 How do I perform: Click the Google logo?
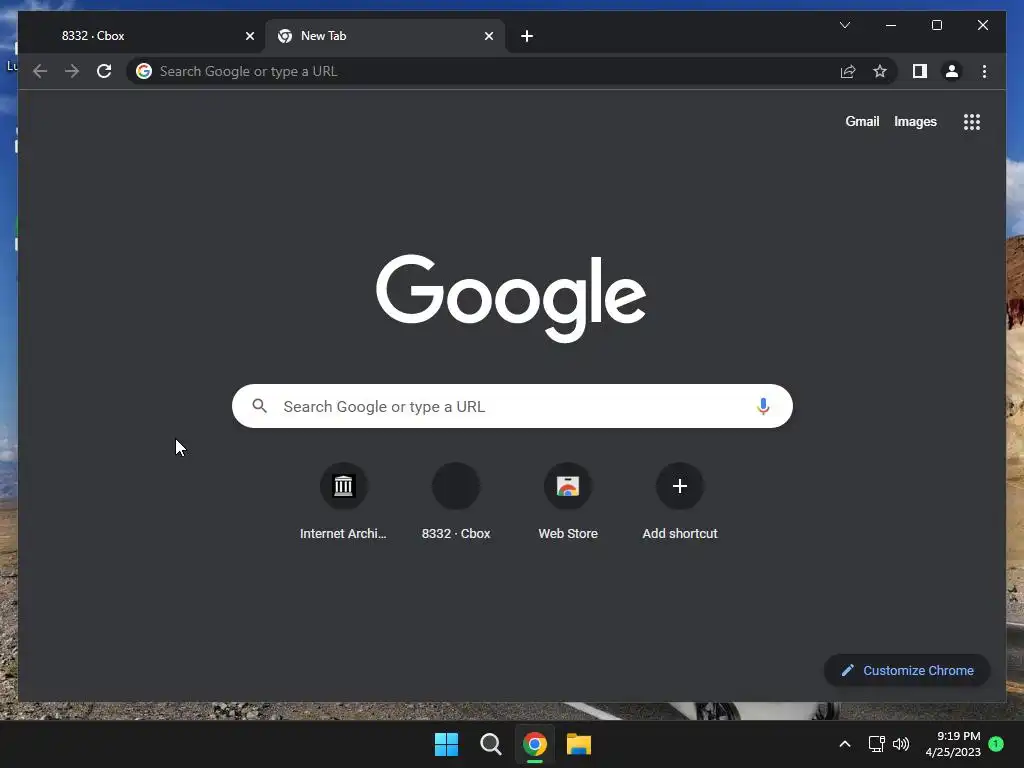(x=511, y=298)
